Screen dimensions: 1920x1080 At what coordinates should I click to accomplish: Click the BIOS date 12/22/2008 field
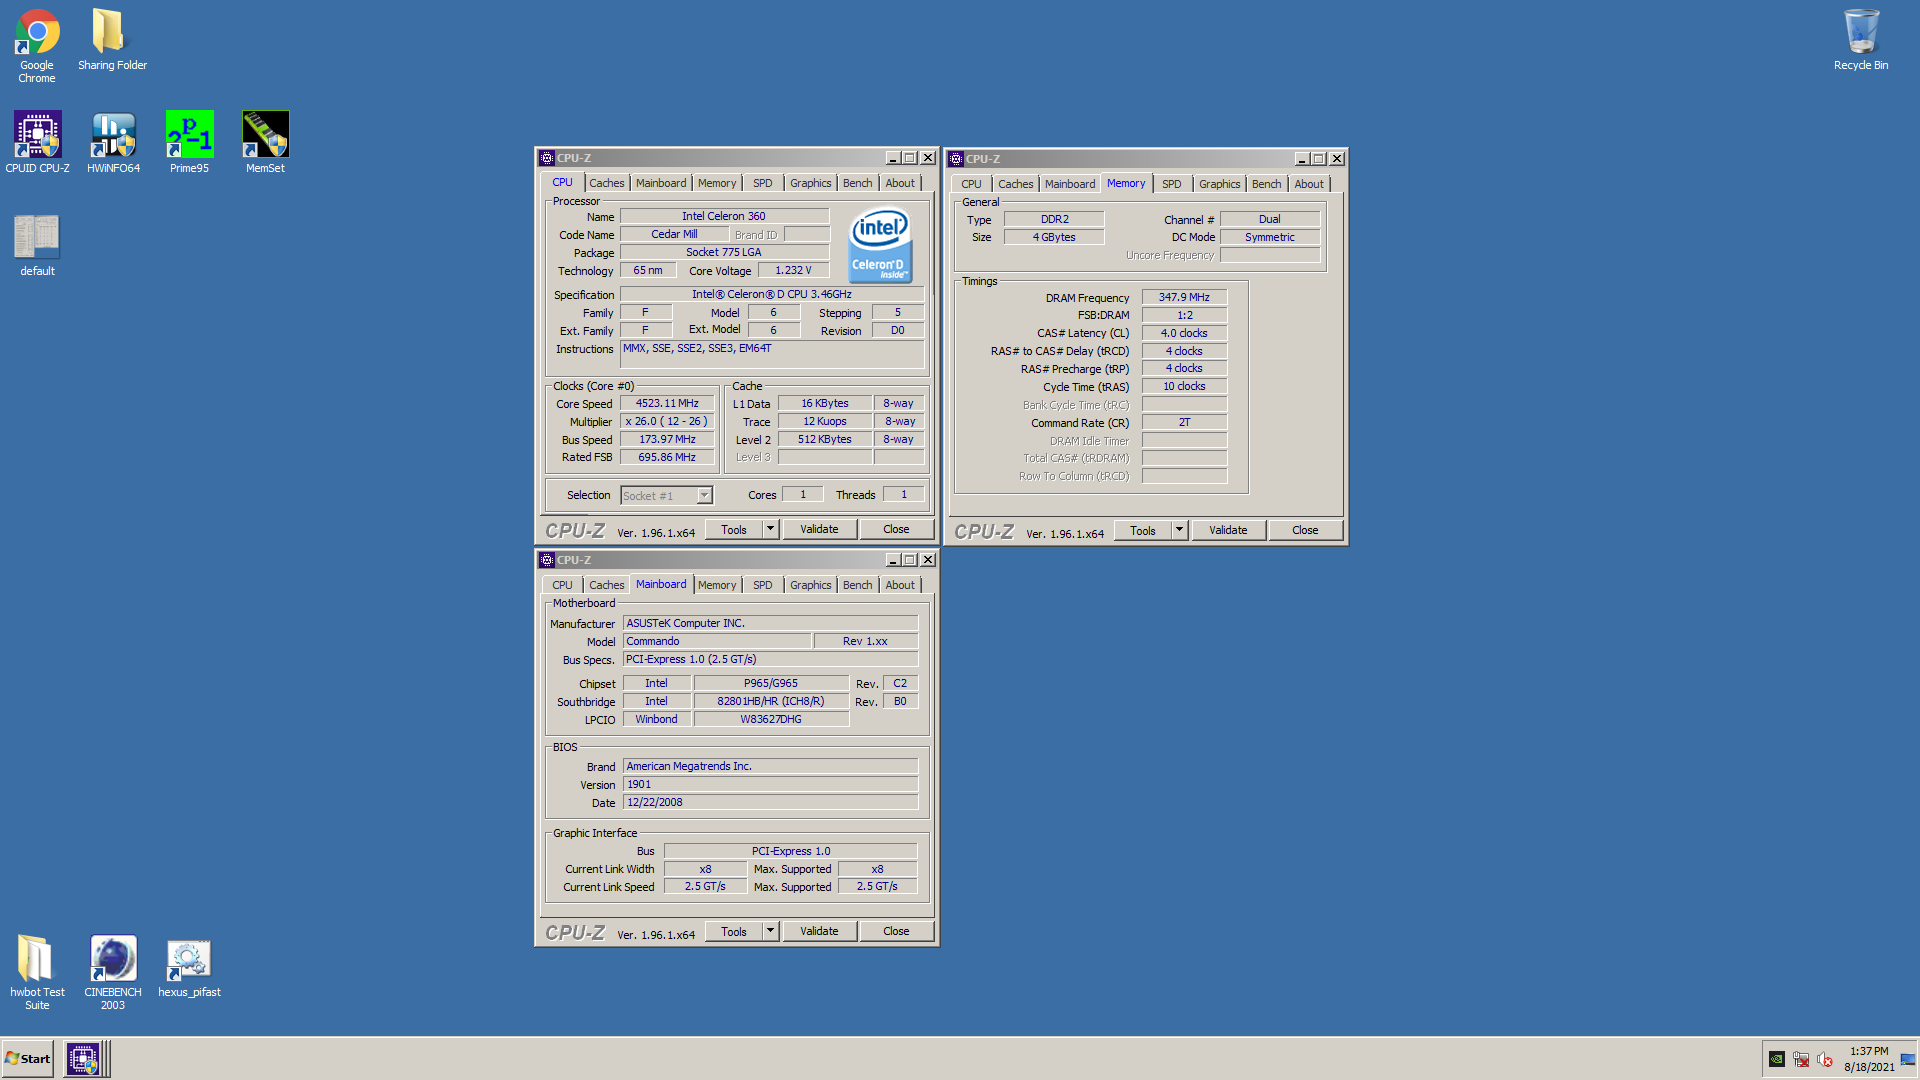(770, 802)
